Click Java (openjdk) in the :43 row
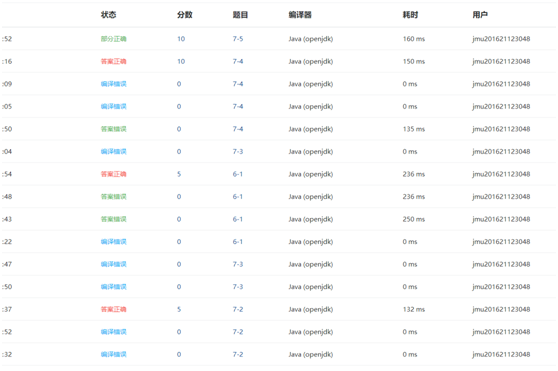Viewport: 558px width, 371px height. click(311, 219)
